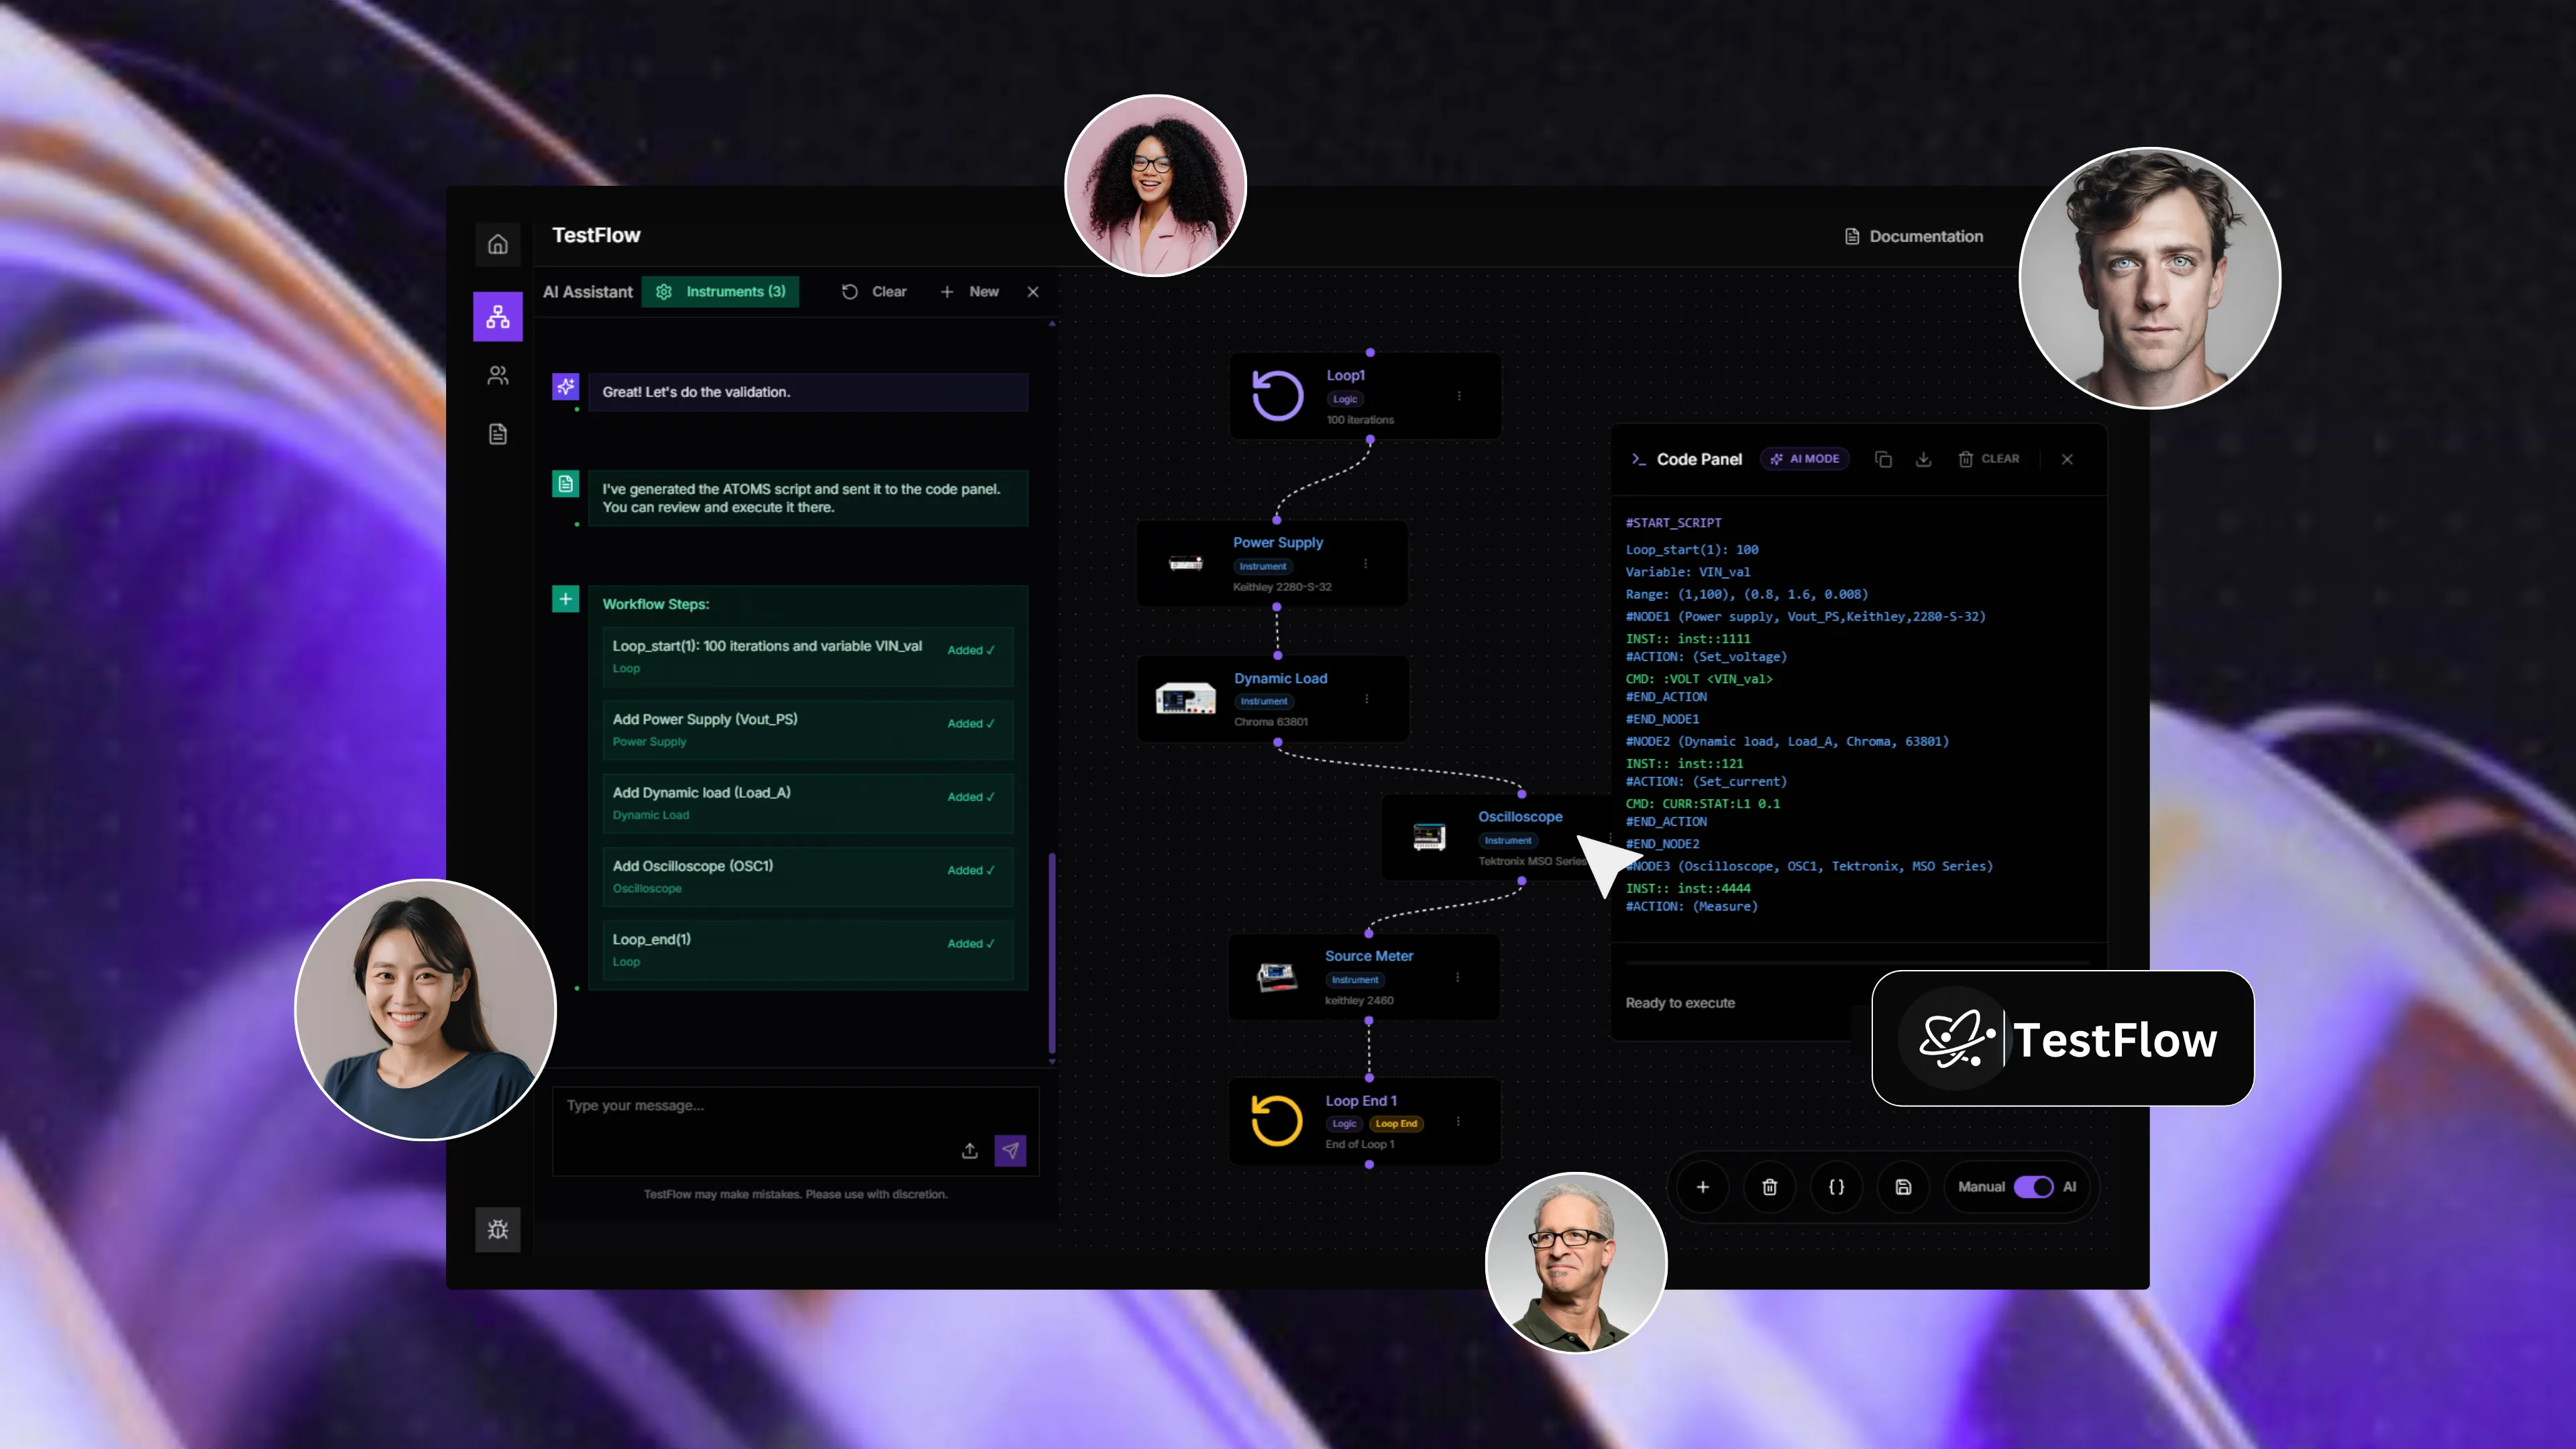Switch to the AI Assistant tab
Image resolution: width=2576 pixels, height=1449 pixels.
[x=588, y=292]
